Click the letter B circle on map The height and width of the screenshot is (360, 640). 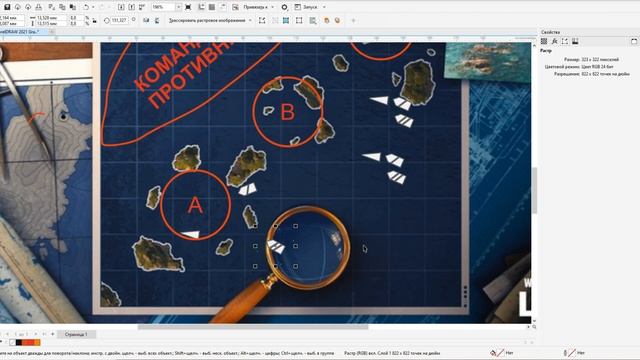(x=288, y=112)
